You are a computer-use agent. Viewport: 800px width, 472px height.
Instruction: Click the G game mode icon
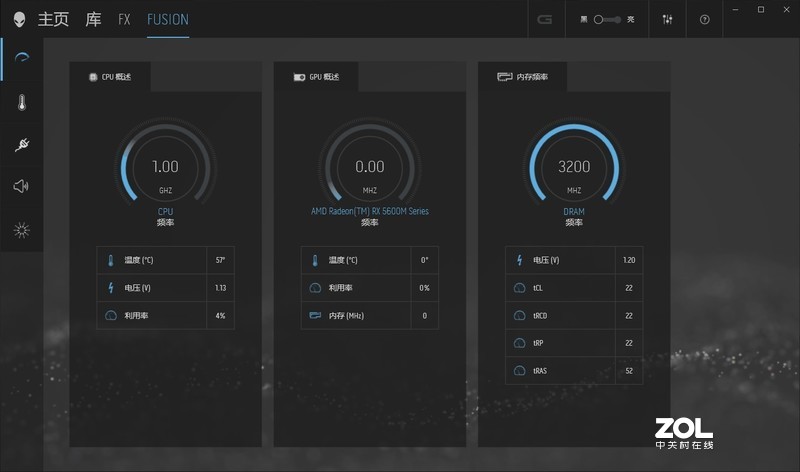(x=545, y=19)
